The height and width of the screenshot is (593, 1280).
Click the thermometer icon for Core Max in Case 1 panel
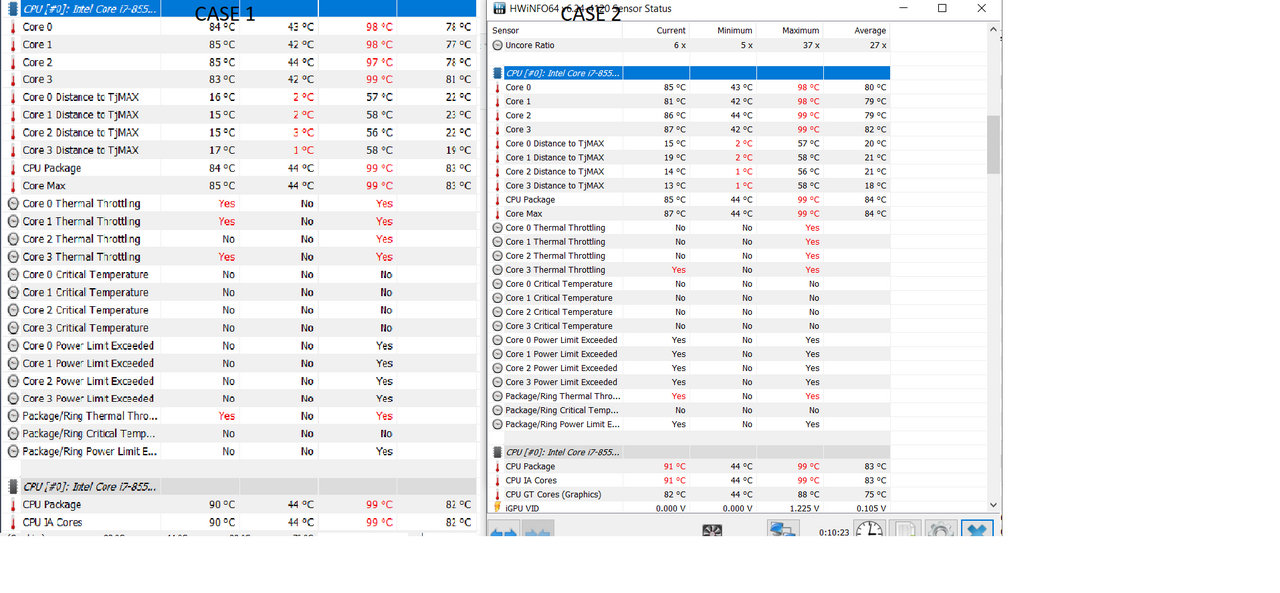[x=13, y=186]
